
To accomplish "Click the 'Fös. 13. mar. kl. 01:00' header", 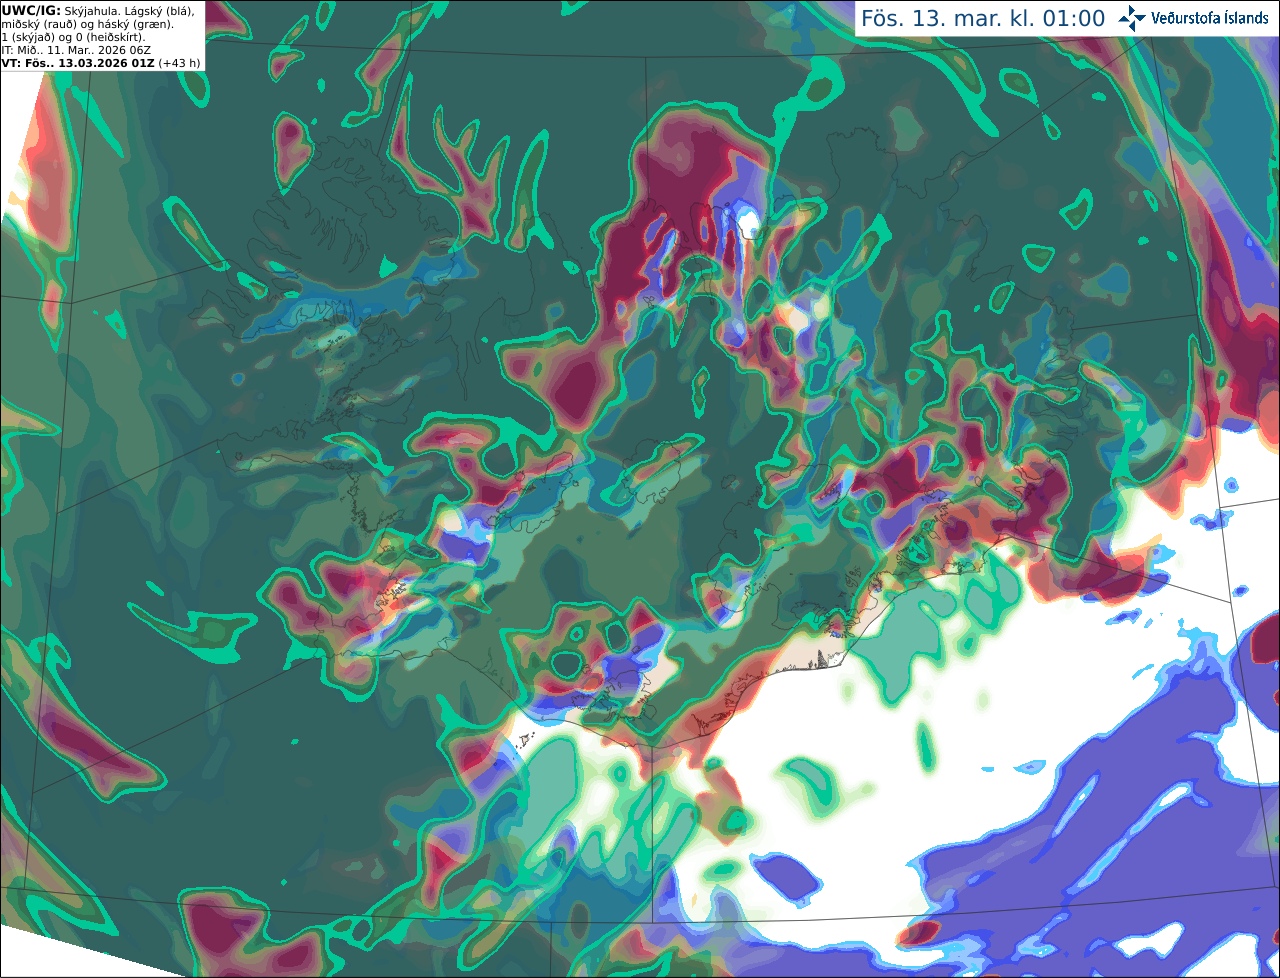I will tap(983, 18).
